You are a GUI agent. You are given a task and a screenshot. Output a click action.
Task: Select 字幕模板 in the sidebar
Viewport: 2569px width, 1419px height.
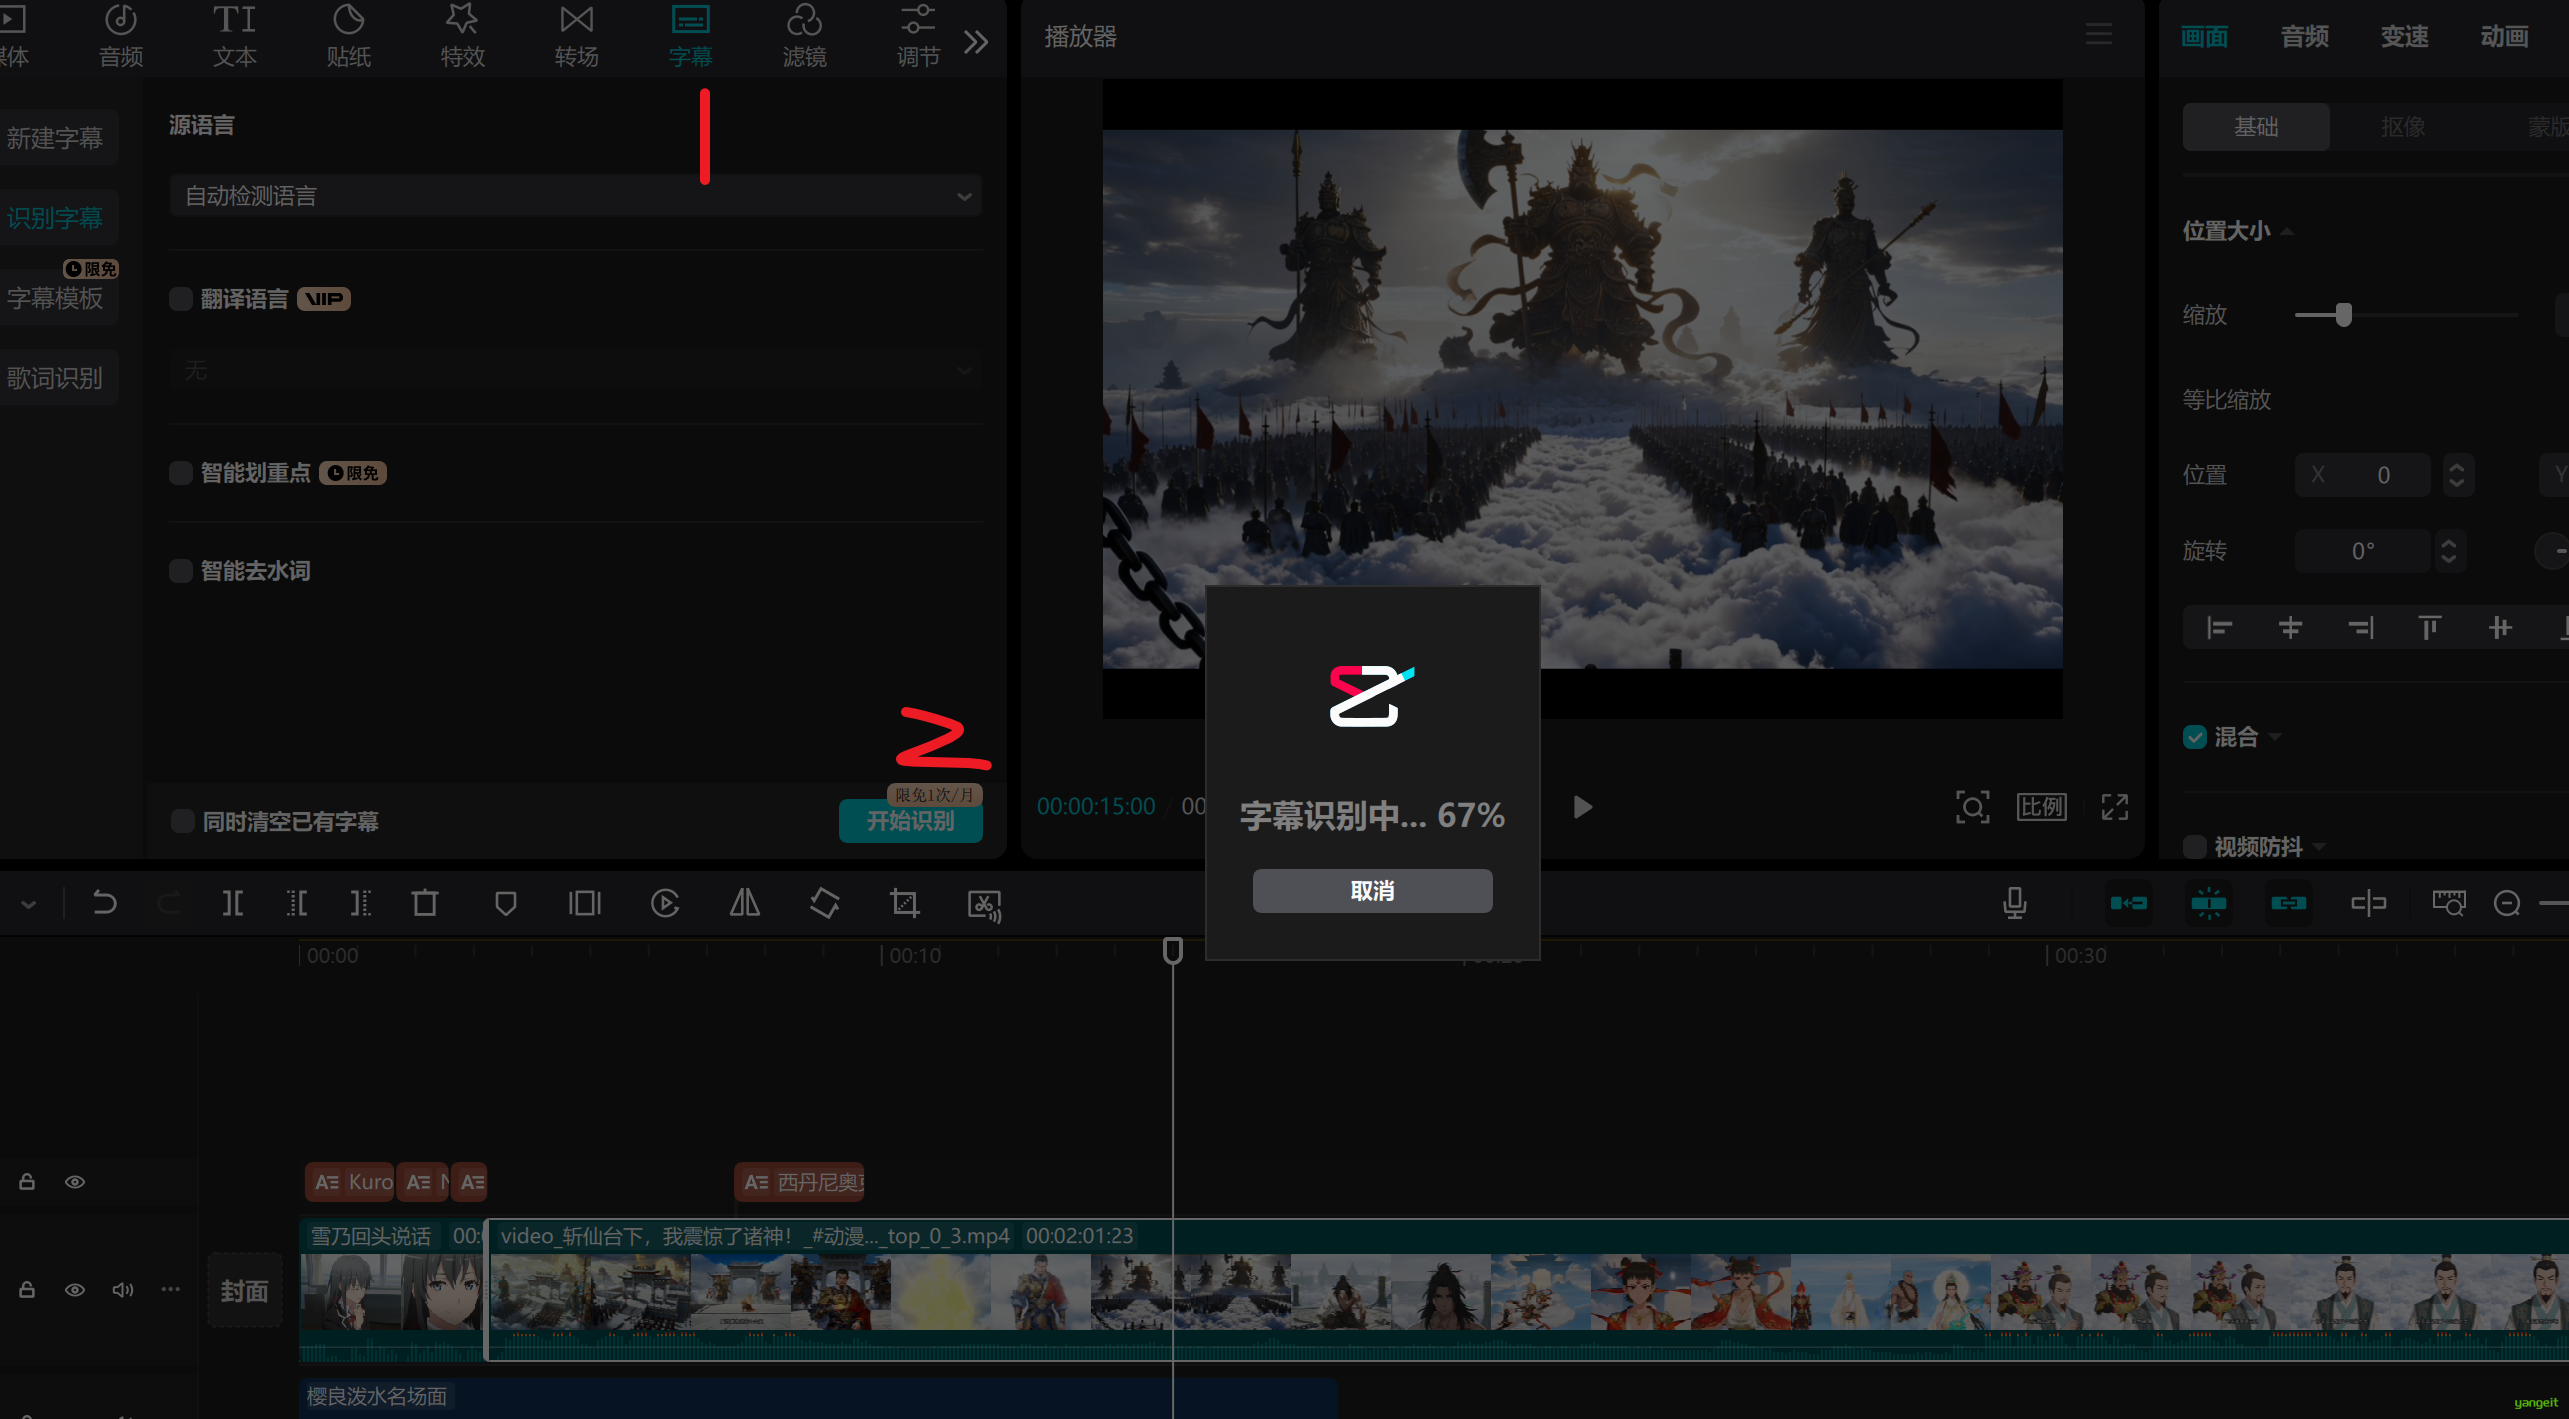point(55,298)
